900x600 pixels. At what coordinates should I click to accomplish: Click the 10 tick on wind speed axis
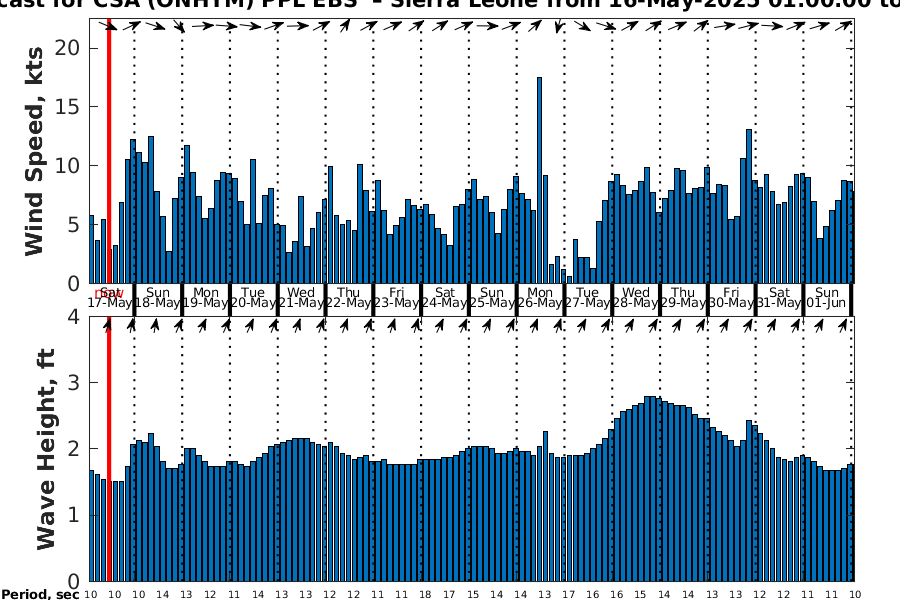pos(67,165)
